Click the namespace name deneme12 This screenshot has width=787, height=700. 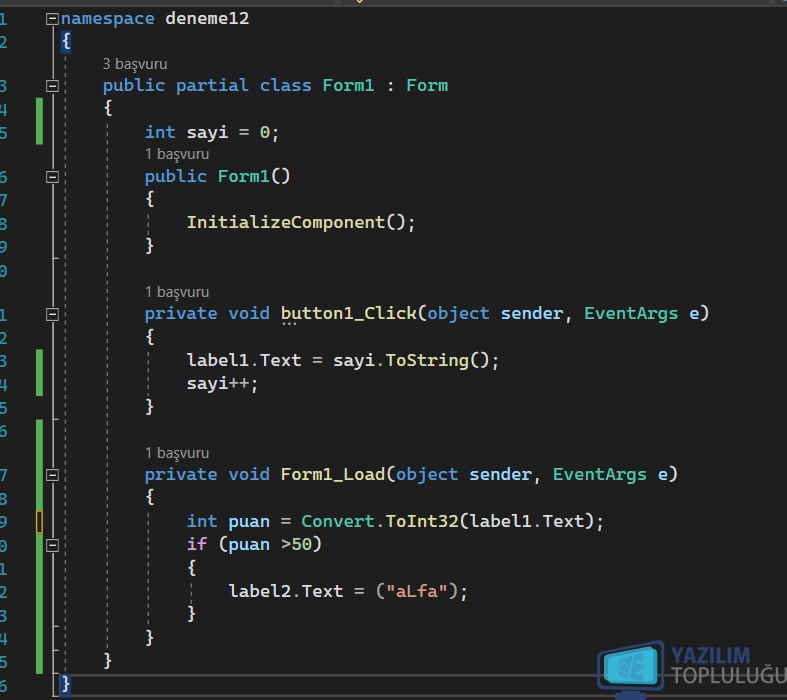207,19
